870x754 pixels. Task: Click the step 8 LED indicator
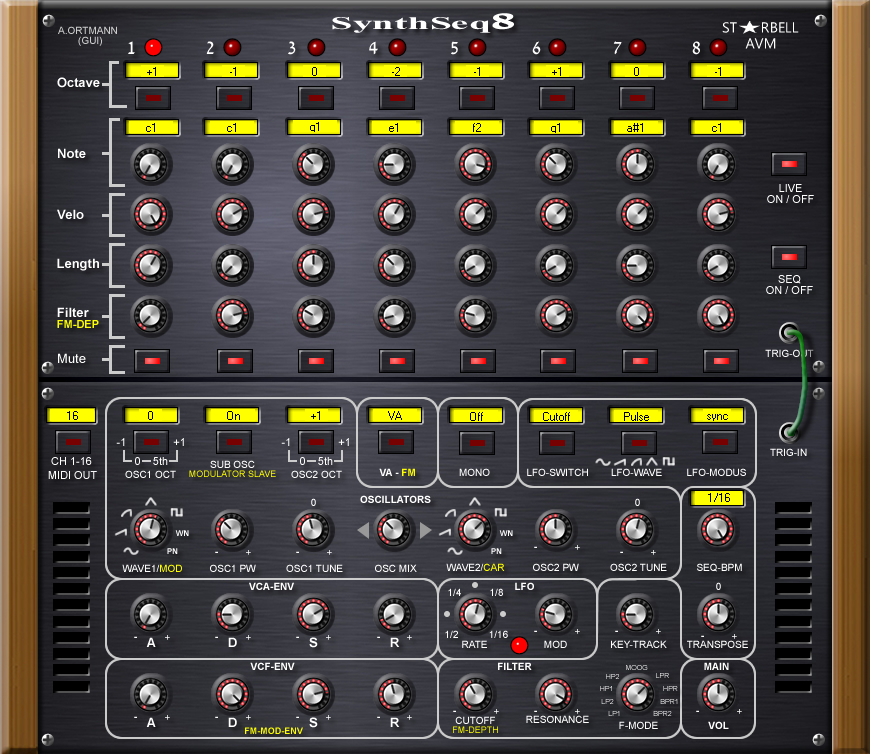(718, 48)
